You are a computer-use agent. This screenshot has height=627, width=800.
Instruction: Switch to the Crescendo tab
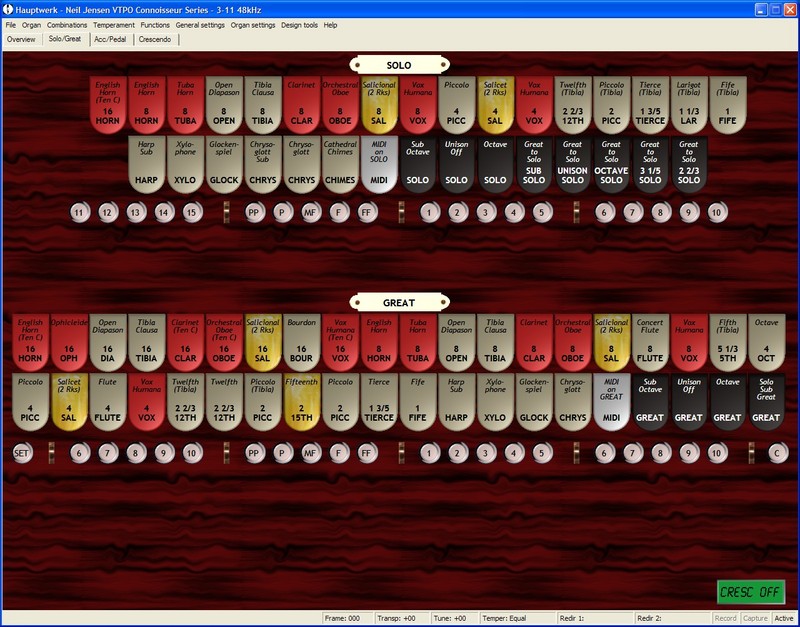coord(155,39)
